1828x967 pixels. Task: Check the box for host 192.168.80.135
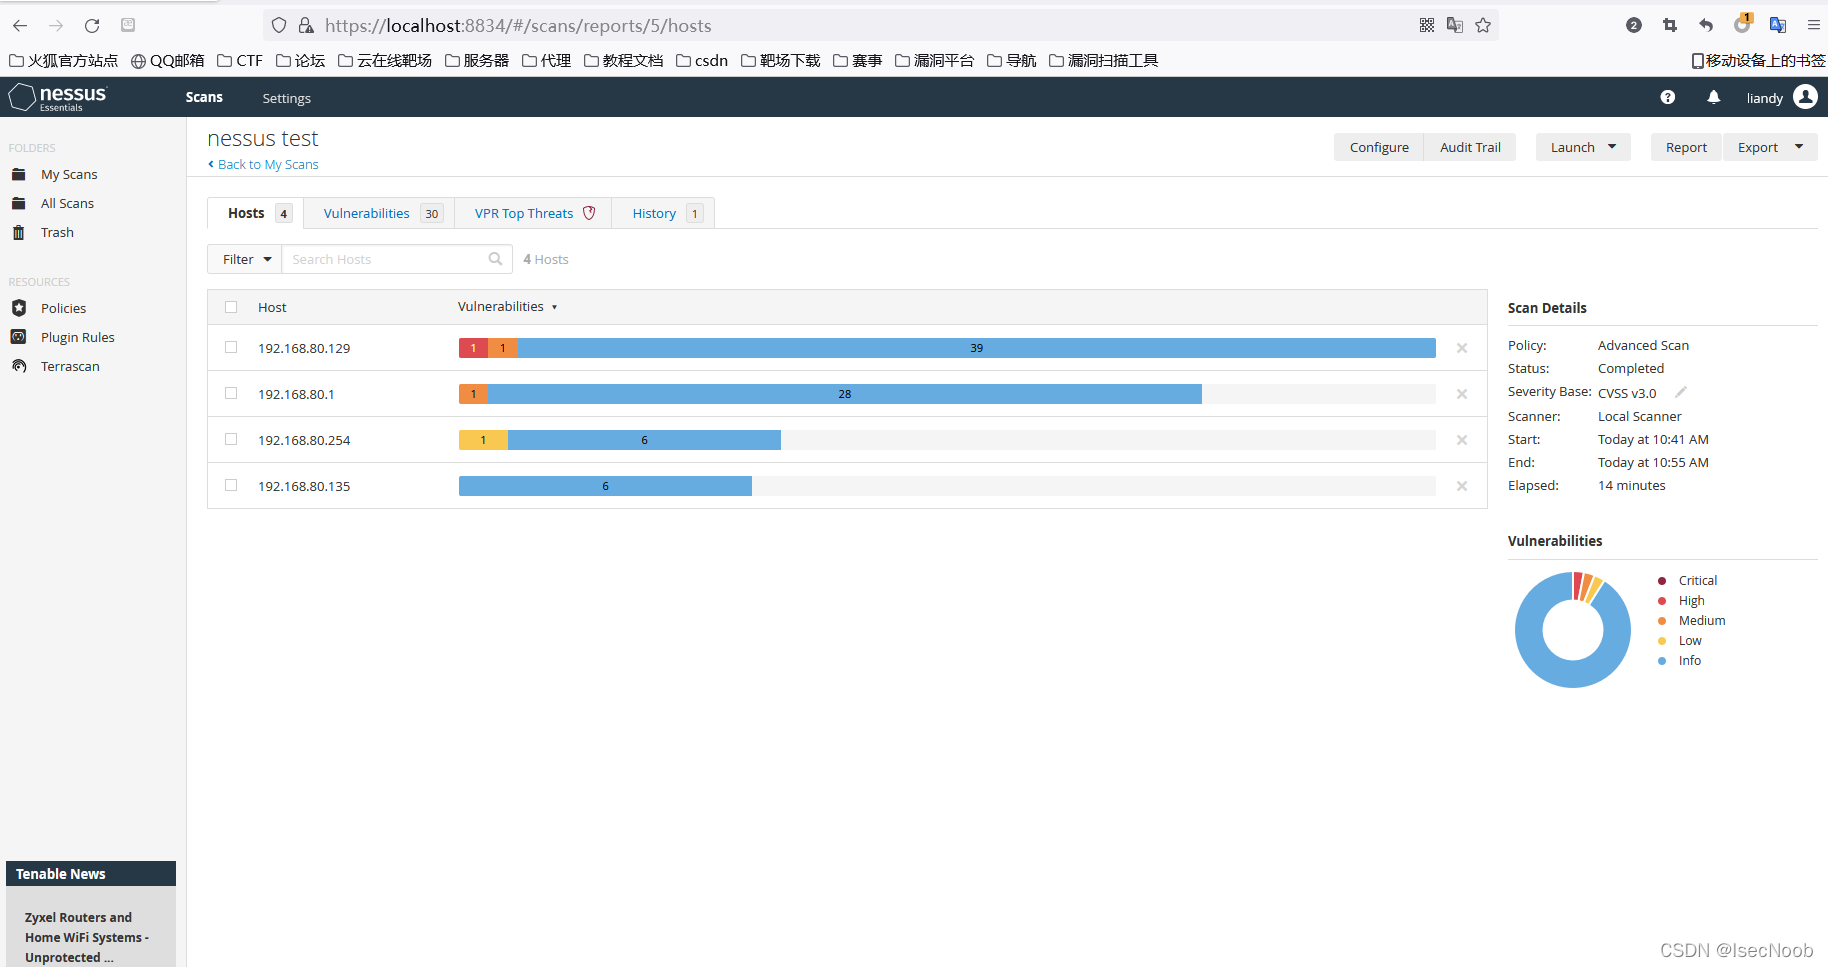231,485
